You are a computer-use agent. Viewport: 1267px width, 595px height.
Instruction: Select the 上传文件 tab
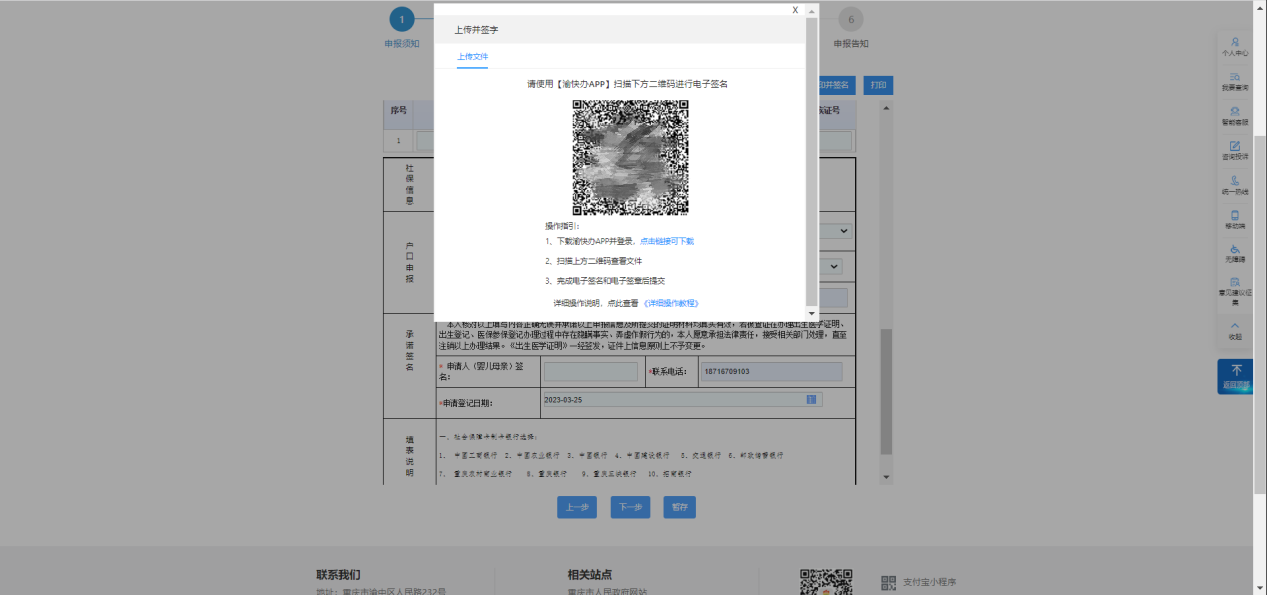(473, 56)
